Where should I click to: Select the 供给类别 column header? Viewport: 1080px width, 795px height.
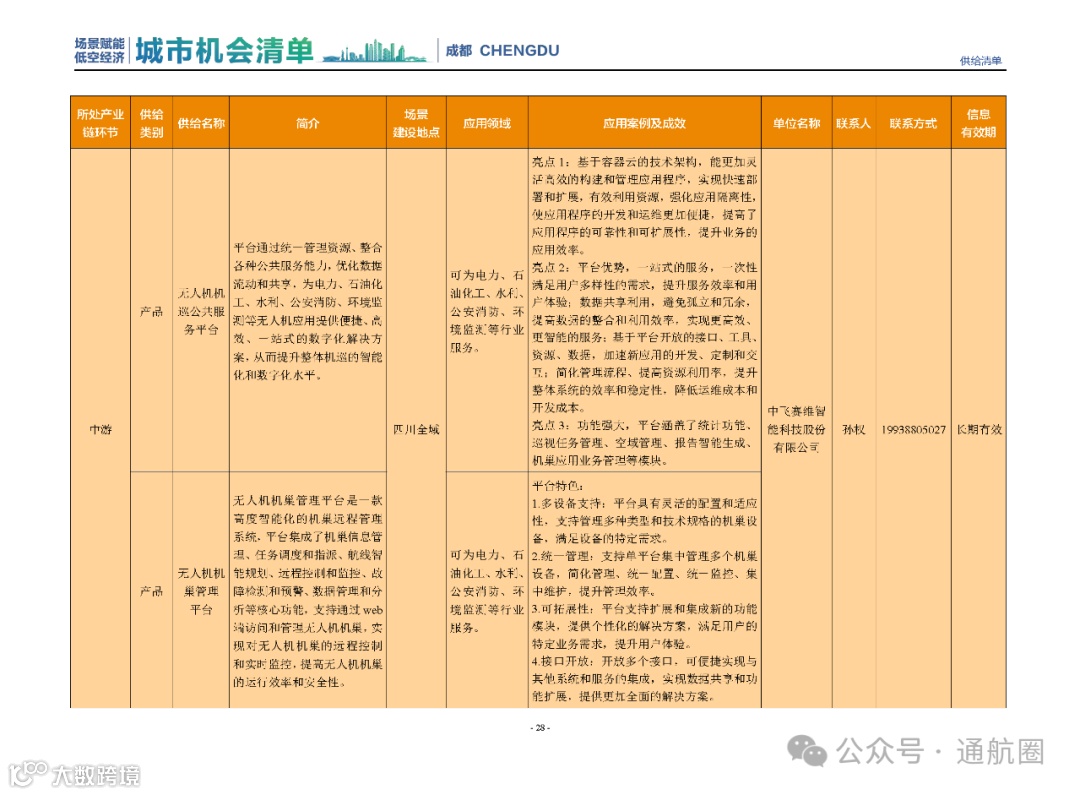point(152,123)
